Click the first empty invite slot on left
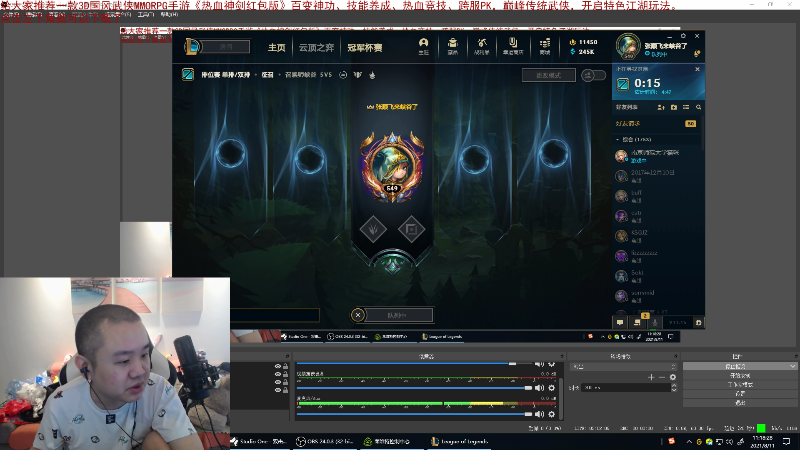The image size is (800, 450). click(x=231, y=153)
